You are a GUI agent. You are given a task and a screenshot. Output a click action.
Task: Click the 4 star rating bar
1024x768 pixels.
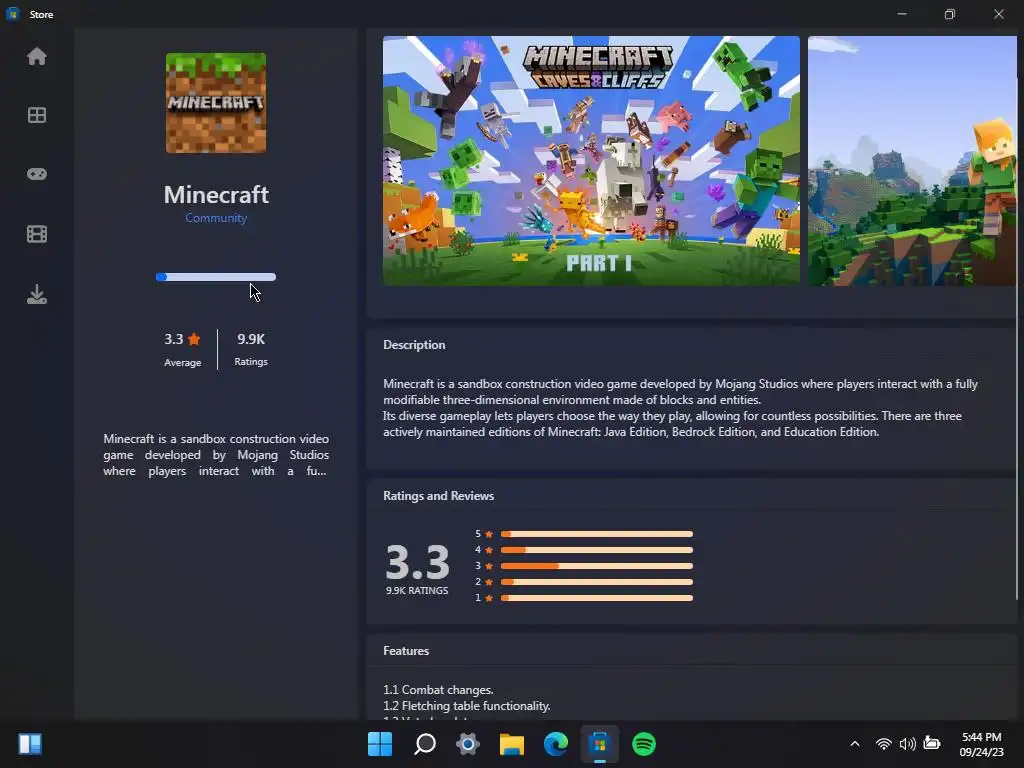click(596, 550)
